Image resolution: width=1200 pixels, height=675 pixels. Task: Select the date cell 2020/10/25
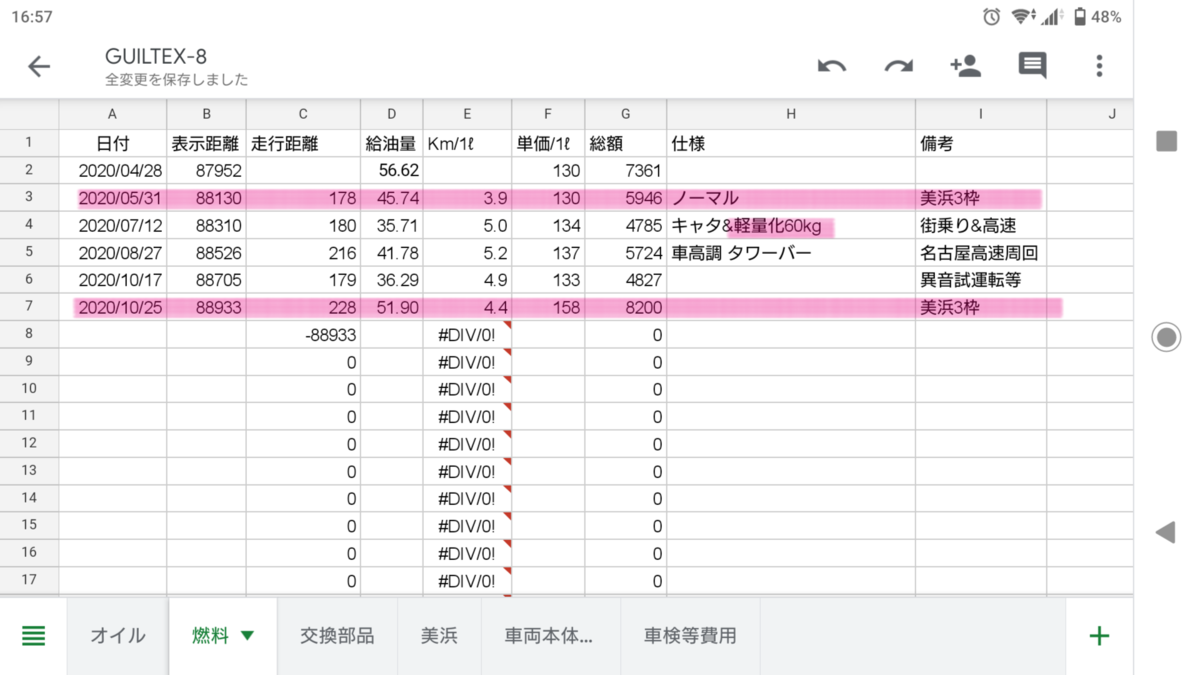(113, 308)
